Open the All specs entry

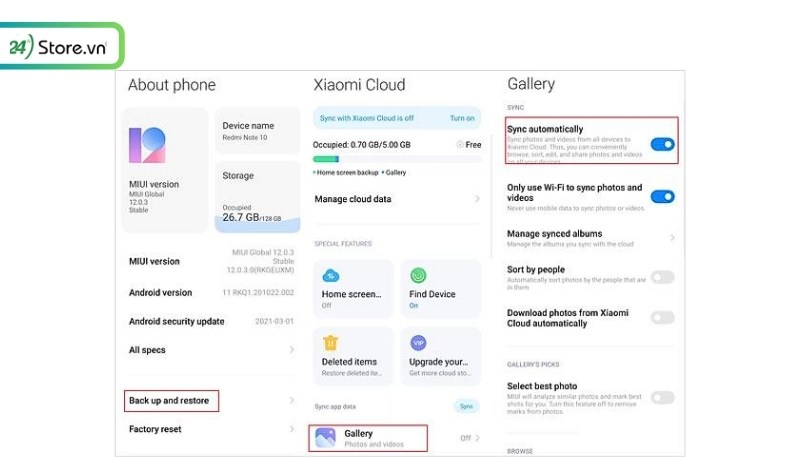coord(210,350)
